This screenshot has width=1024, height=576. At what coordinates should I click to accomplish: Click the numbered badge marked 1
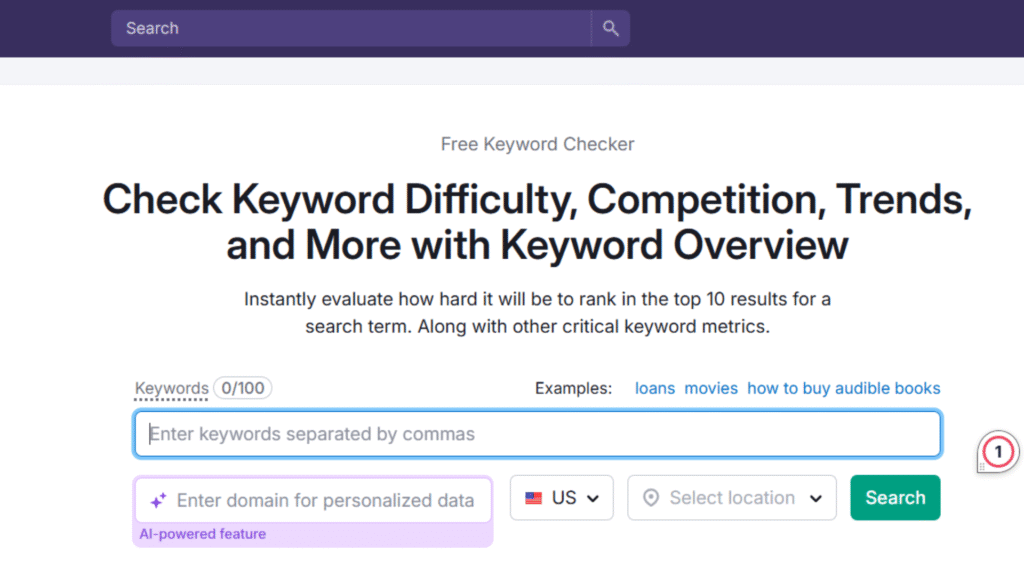(x=997, y=453)
